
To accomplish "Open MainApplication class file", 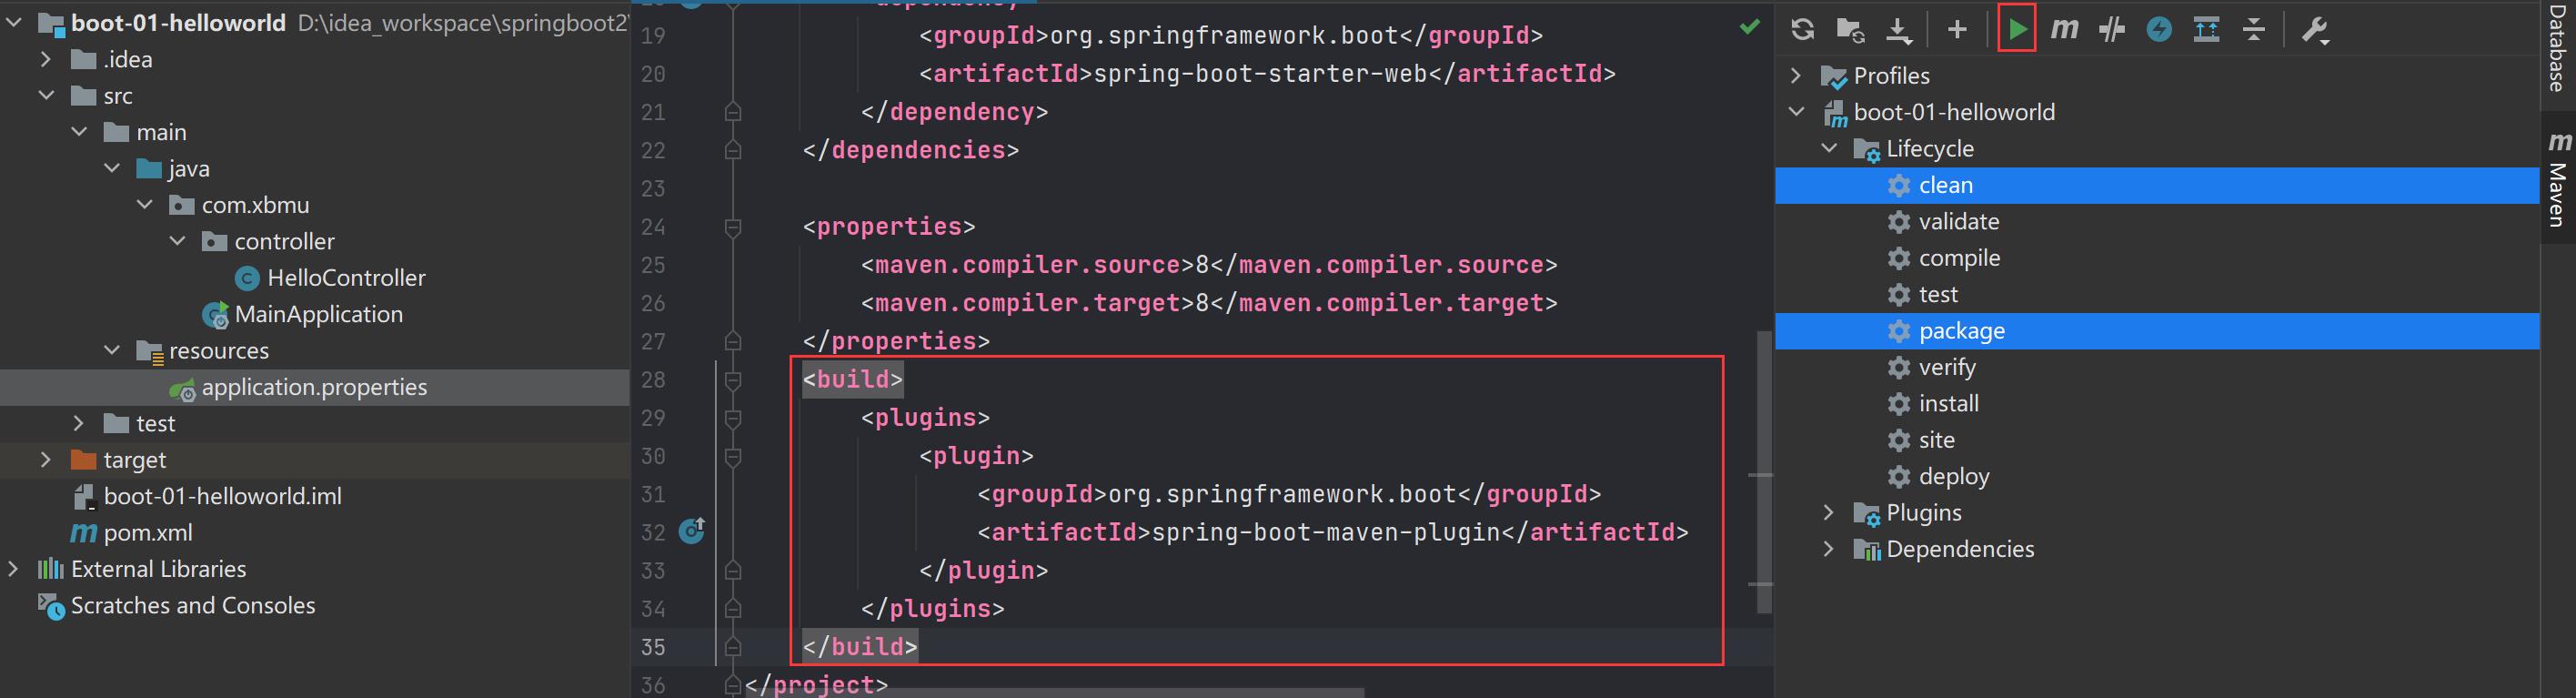I will click(318, 314).
